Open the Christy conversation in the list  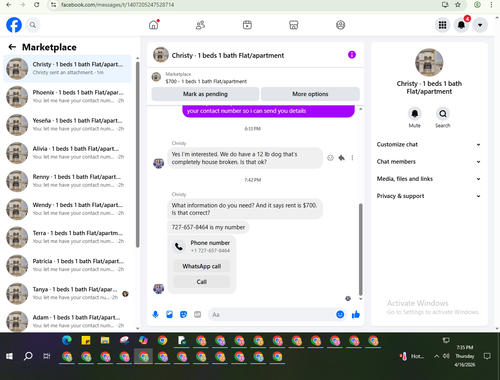point(67,68)
